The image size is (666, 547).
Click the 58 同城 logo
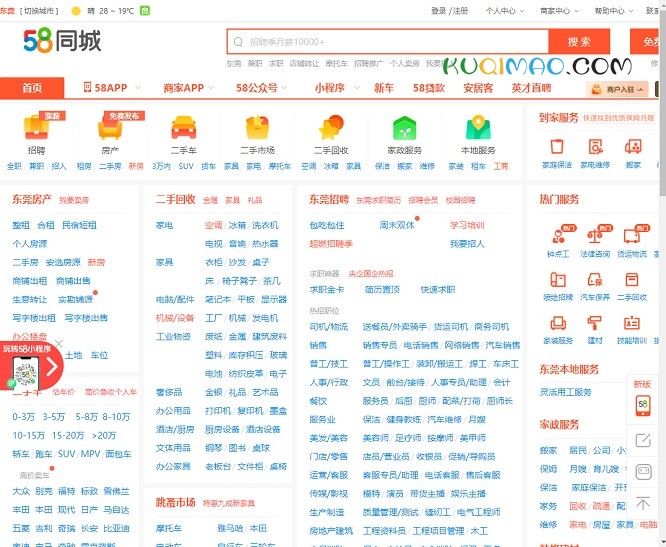(62, 41)
